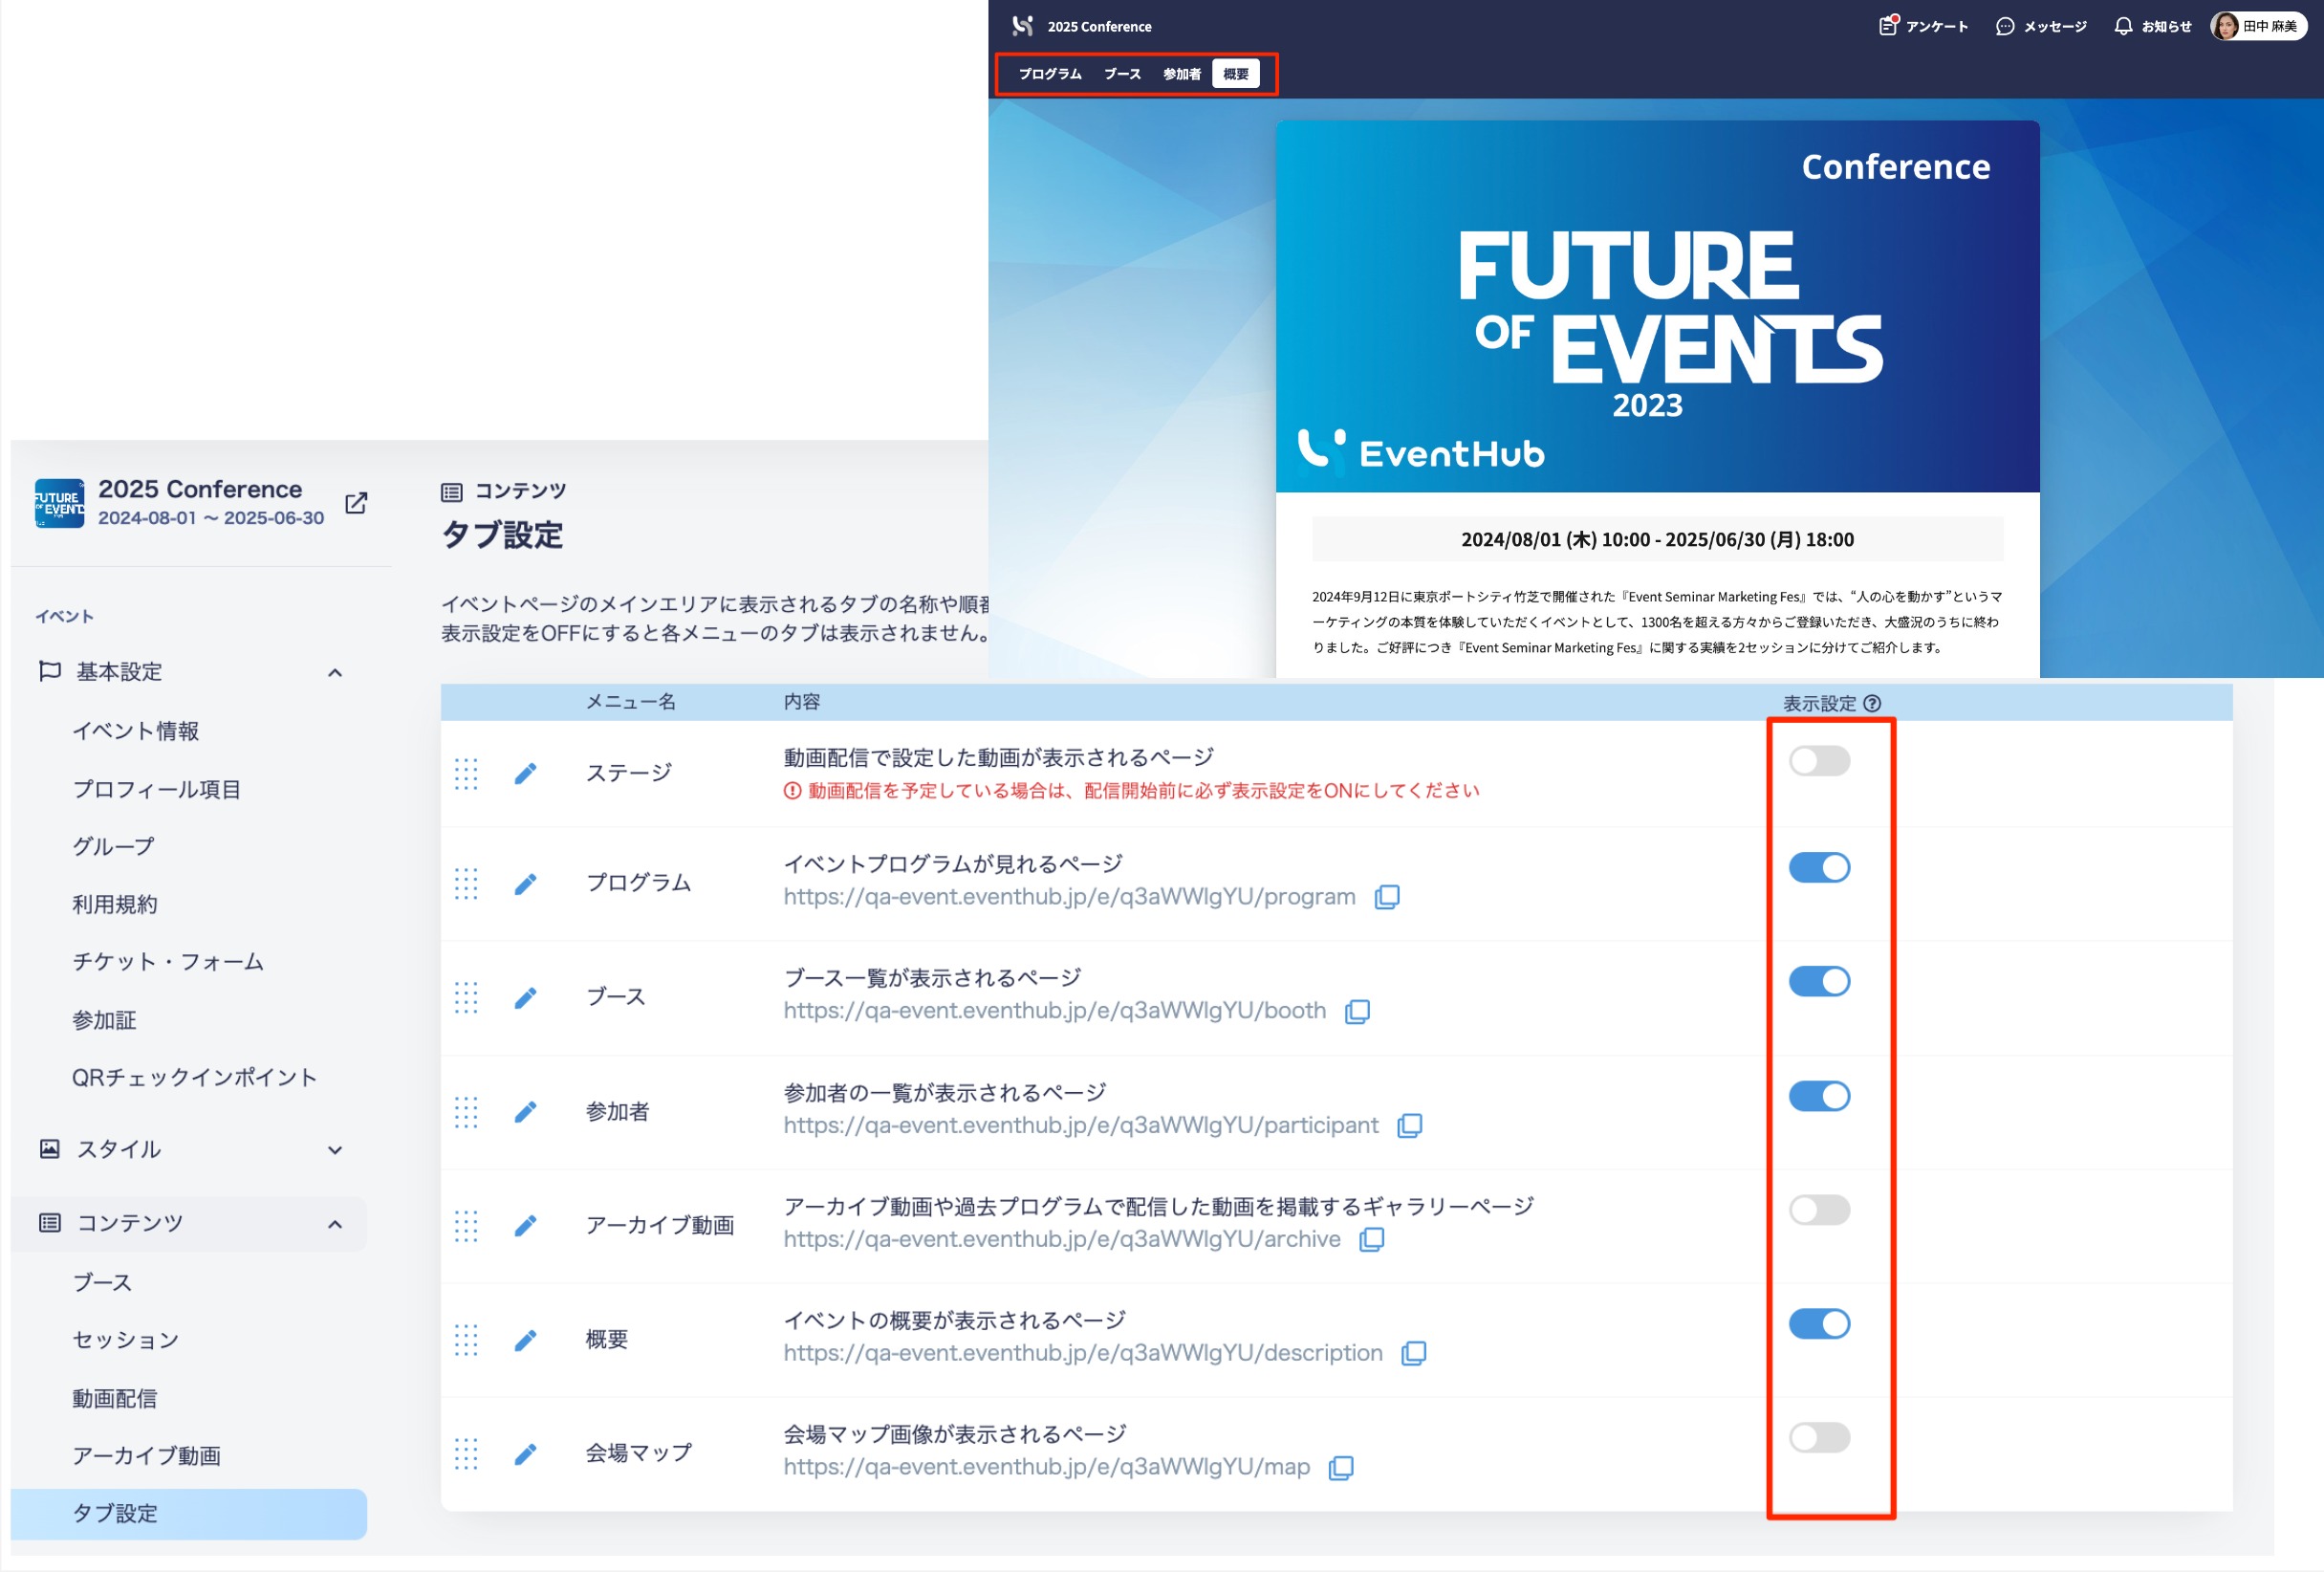Enable display toggle for ステージ
Viewport: 2324px width, 1572px height.
tap(1819, 761)
